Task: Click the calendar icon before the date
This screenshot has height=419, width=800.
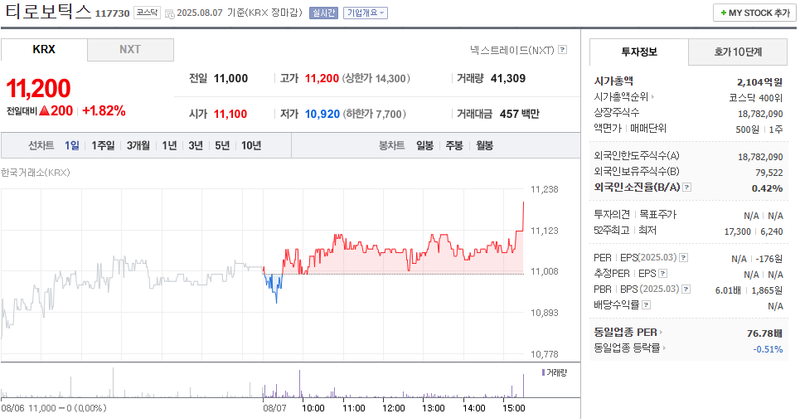Action: pyautogui.click(x=170, y=13)
